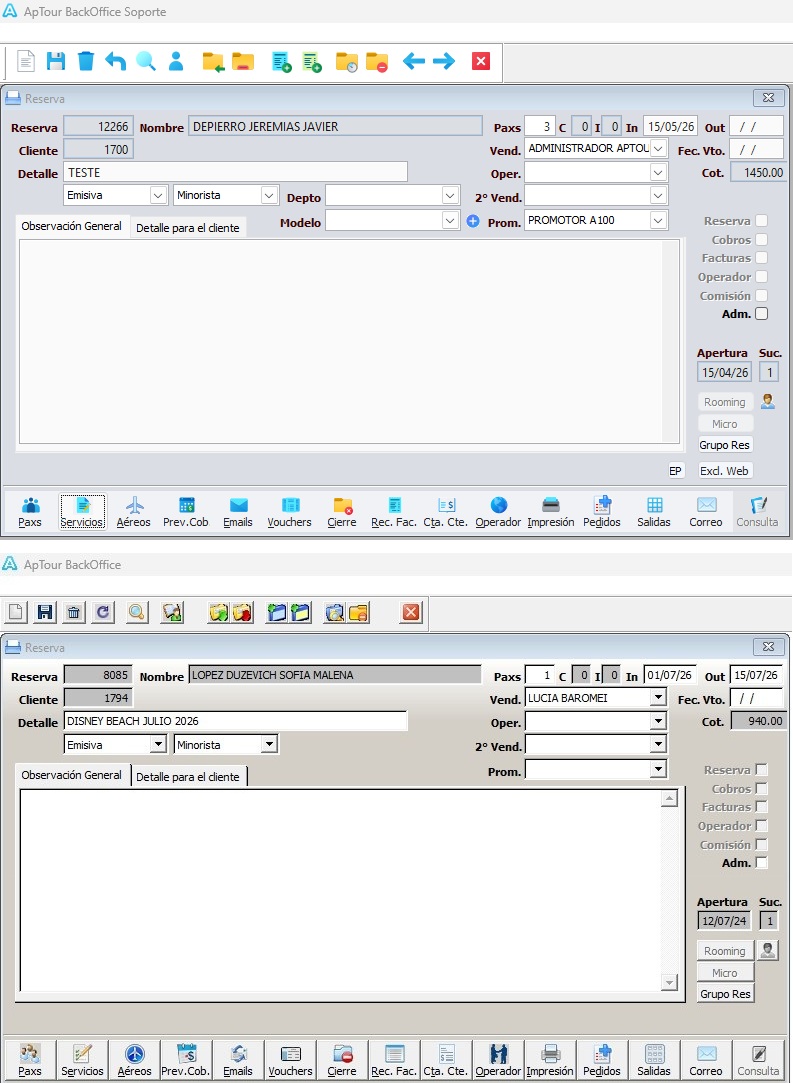
Task: Go to next record with blue right arrow
Action: point(444,61)
